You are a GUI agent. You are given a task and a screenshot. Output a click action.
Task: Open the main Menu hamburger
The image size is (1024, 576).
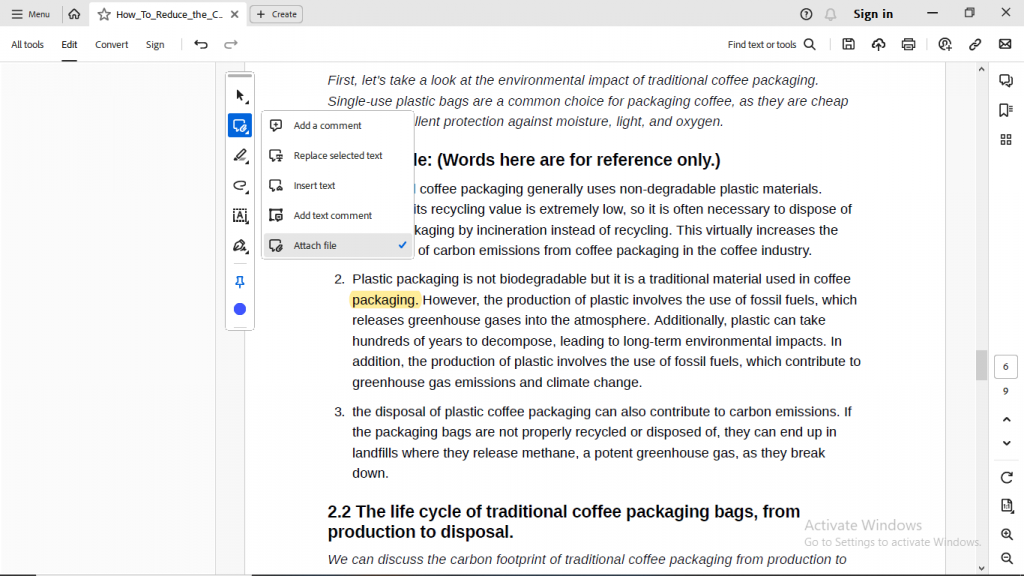(x=31, y=14)
